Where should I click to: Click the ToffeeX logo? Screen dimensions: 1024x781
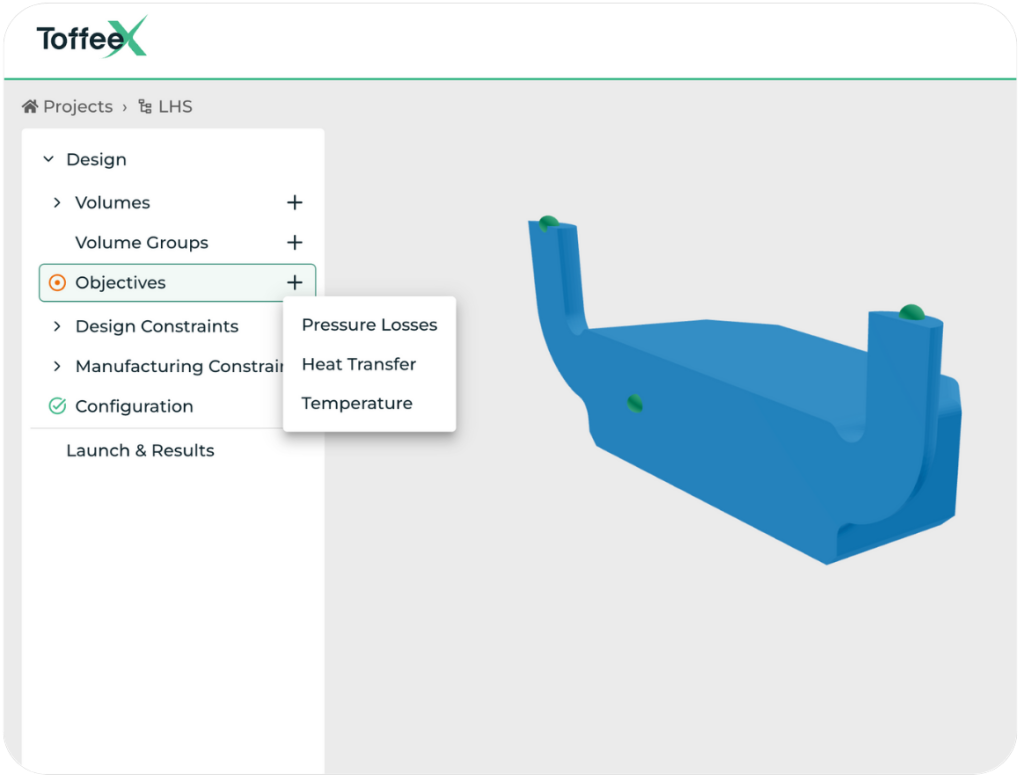pyautogui.click(x=92, y=39)
